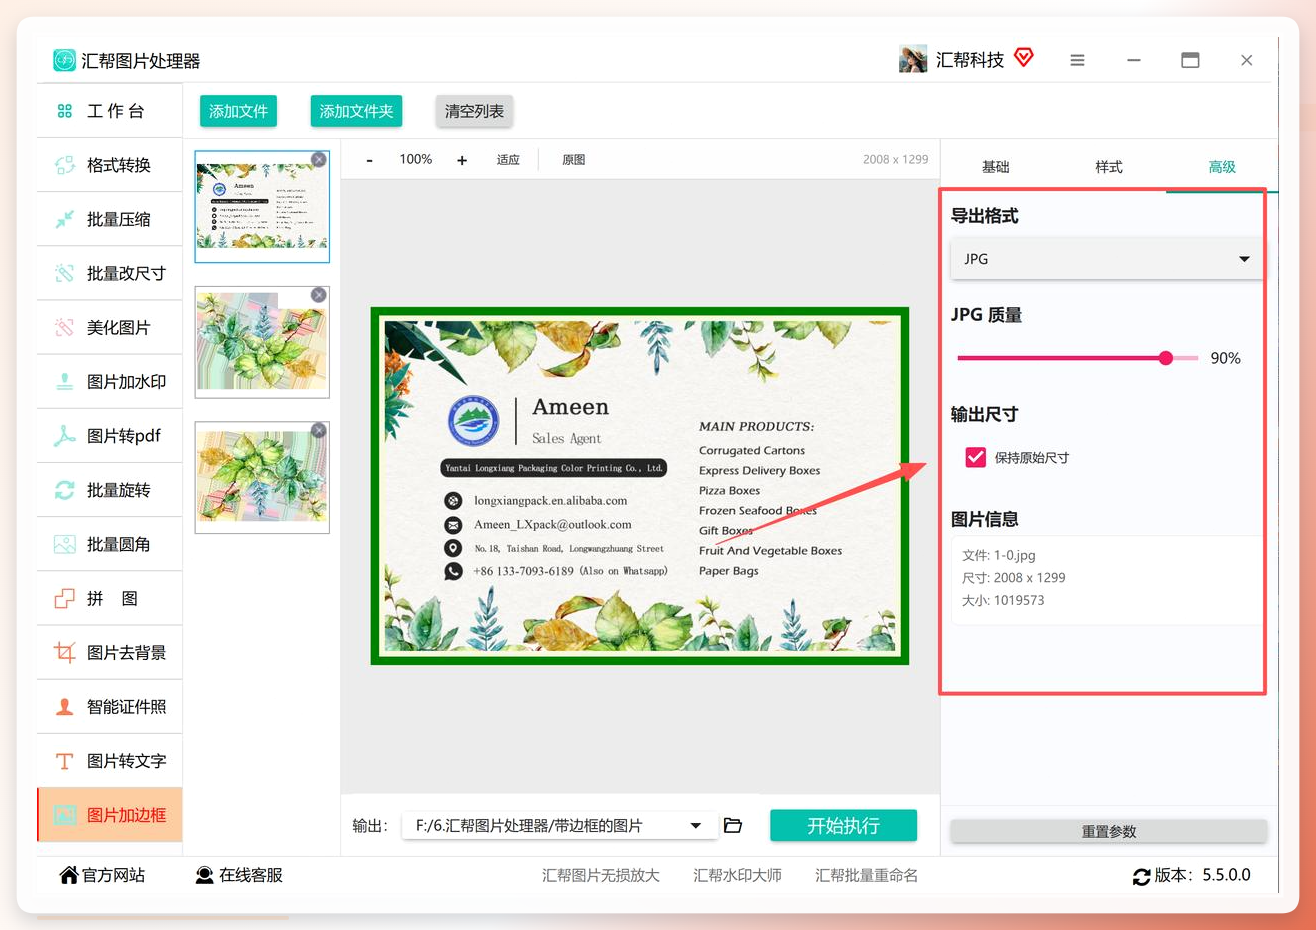Open 在线客服 customer service icon
This screenshot has height=930, width=1316.
(204, 875)
